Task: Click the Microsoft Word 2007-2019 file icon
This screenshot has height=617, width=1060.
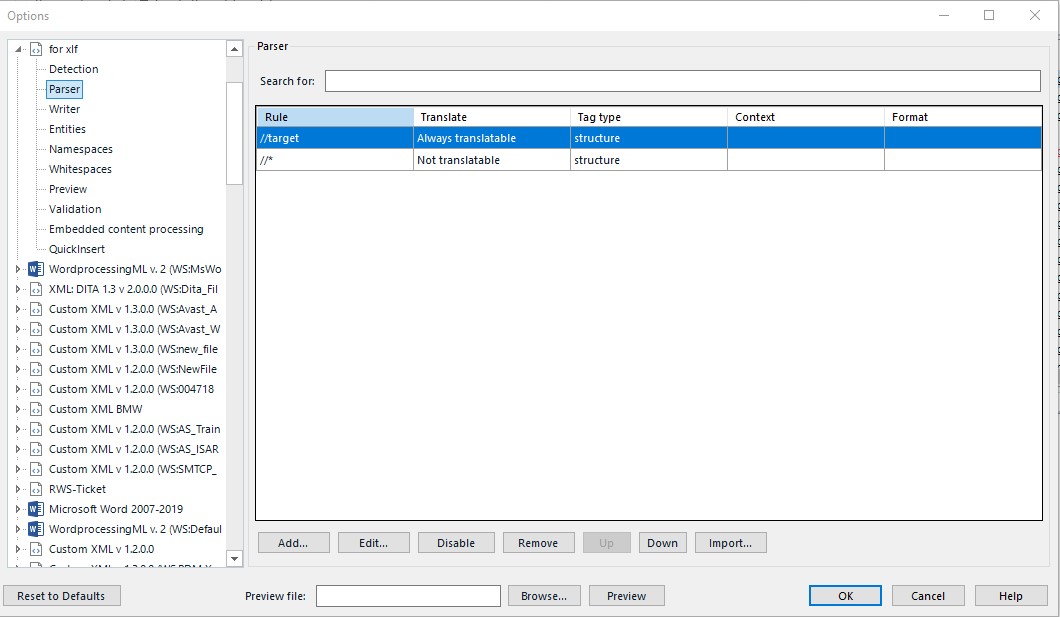Action: pos(36,508)
